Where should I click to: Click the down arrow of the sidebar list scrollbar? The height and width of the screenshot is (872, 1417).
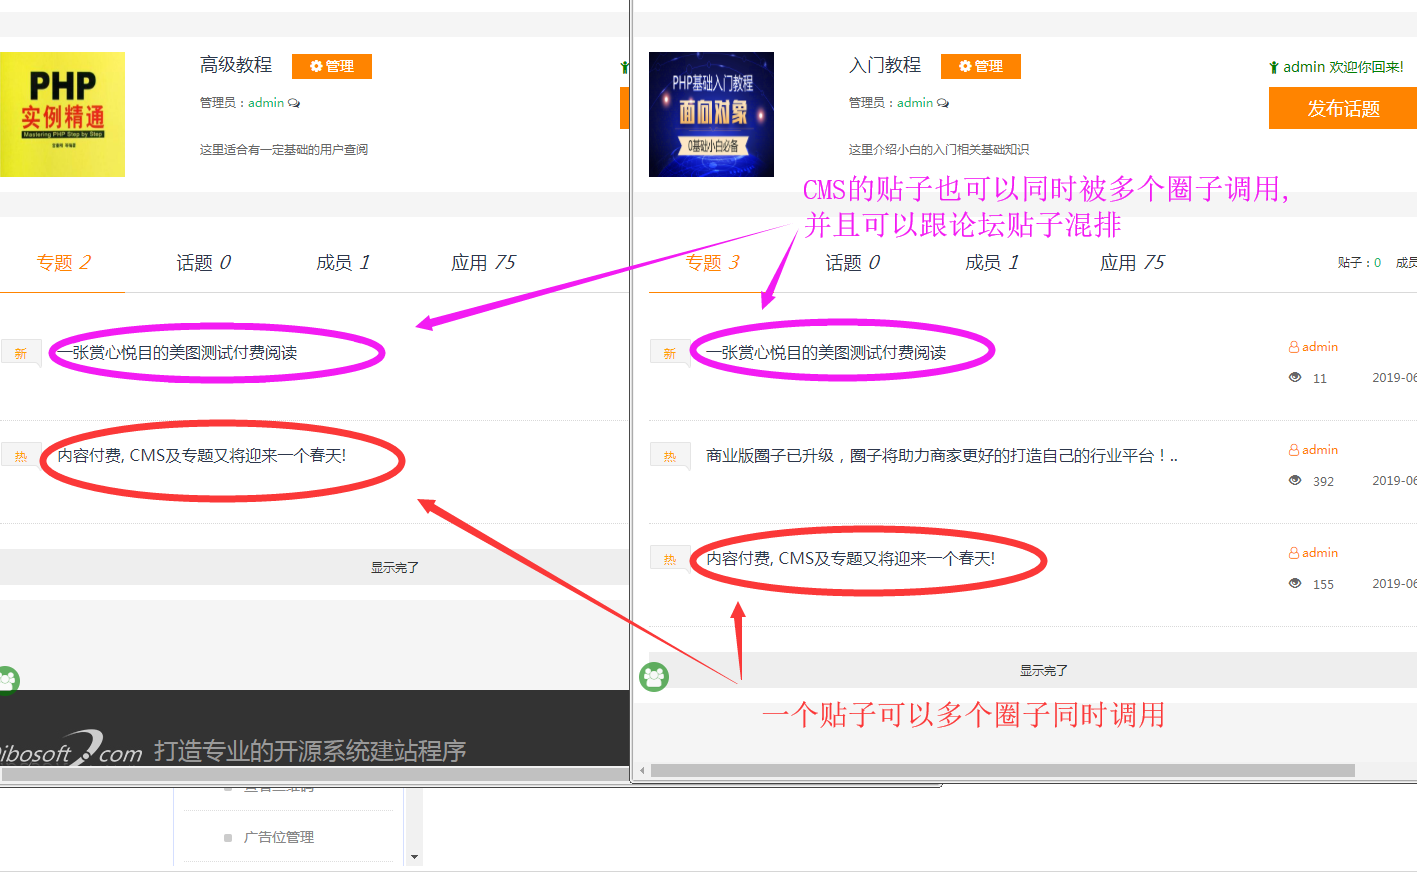[415, 857]
